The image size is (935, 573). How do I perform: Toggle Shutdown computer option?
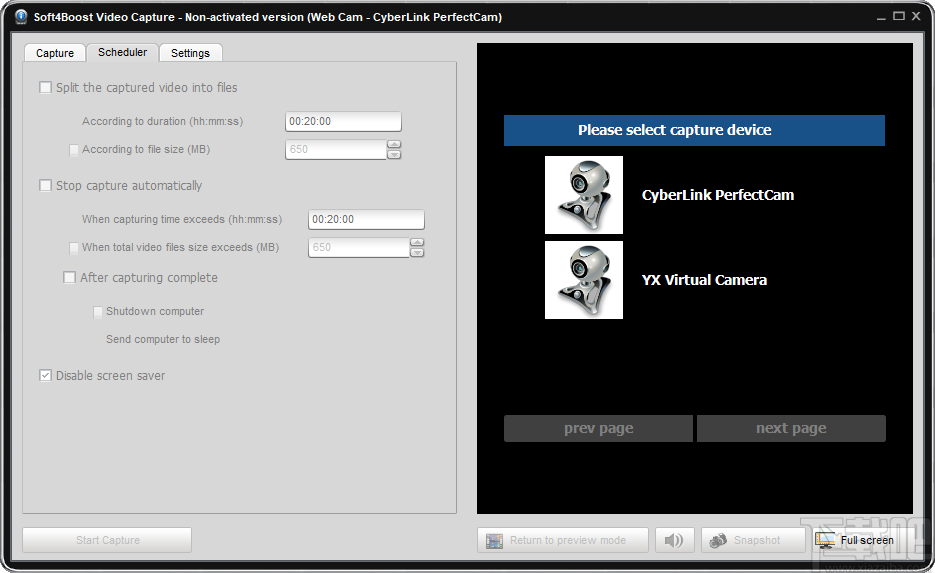tap(98, 312)
